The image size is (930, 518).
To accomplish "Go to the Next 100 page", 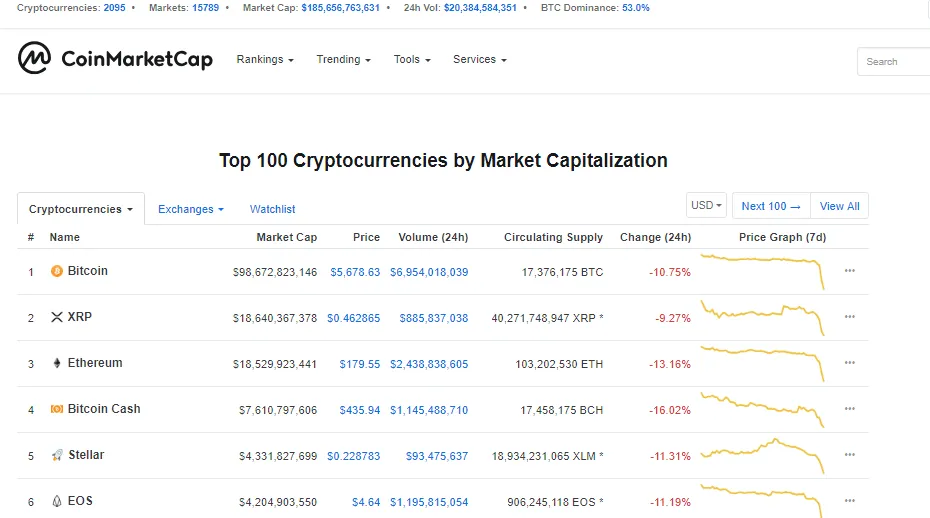I will [771, 206].
